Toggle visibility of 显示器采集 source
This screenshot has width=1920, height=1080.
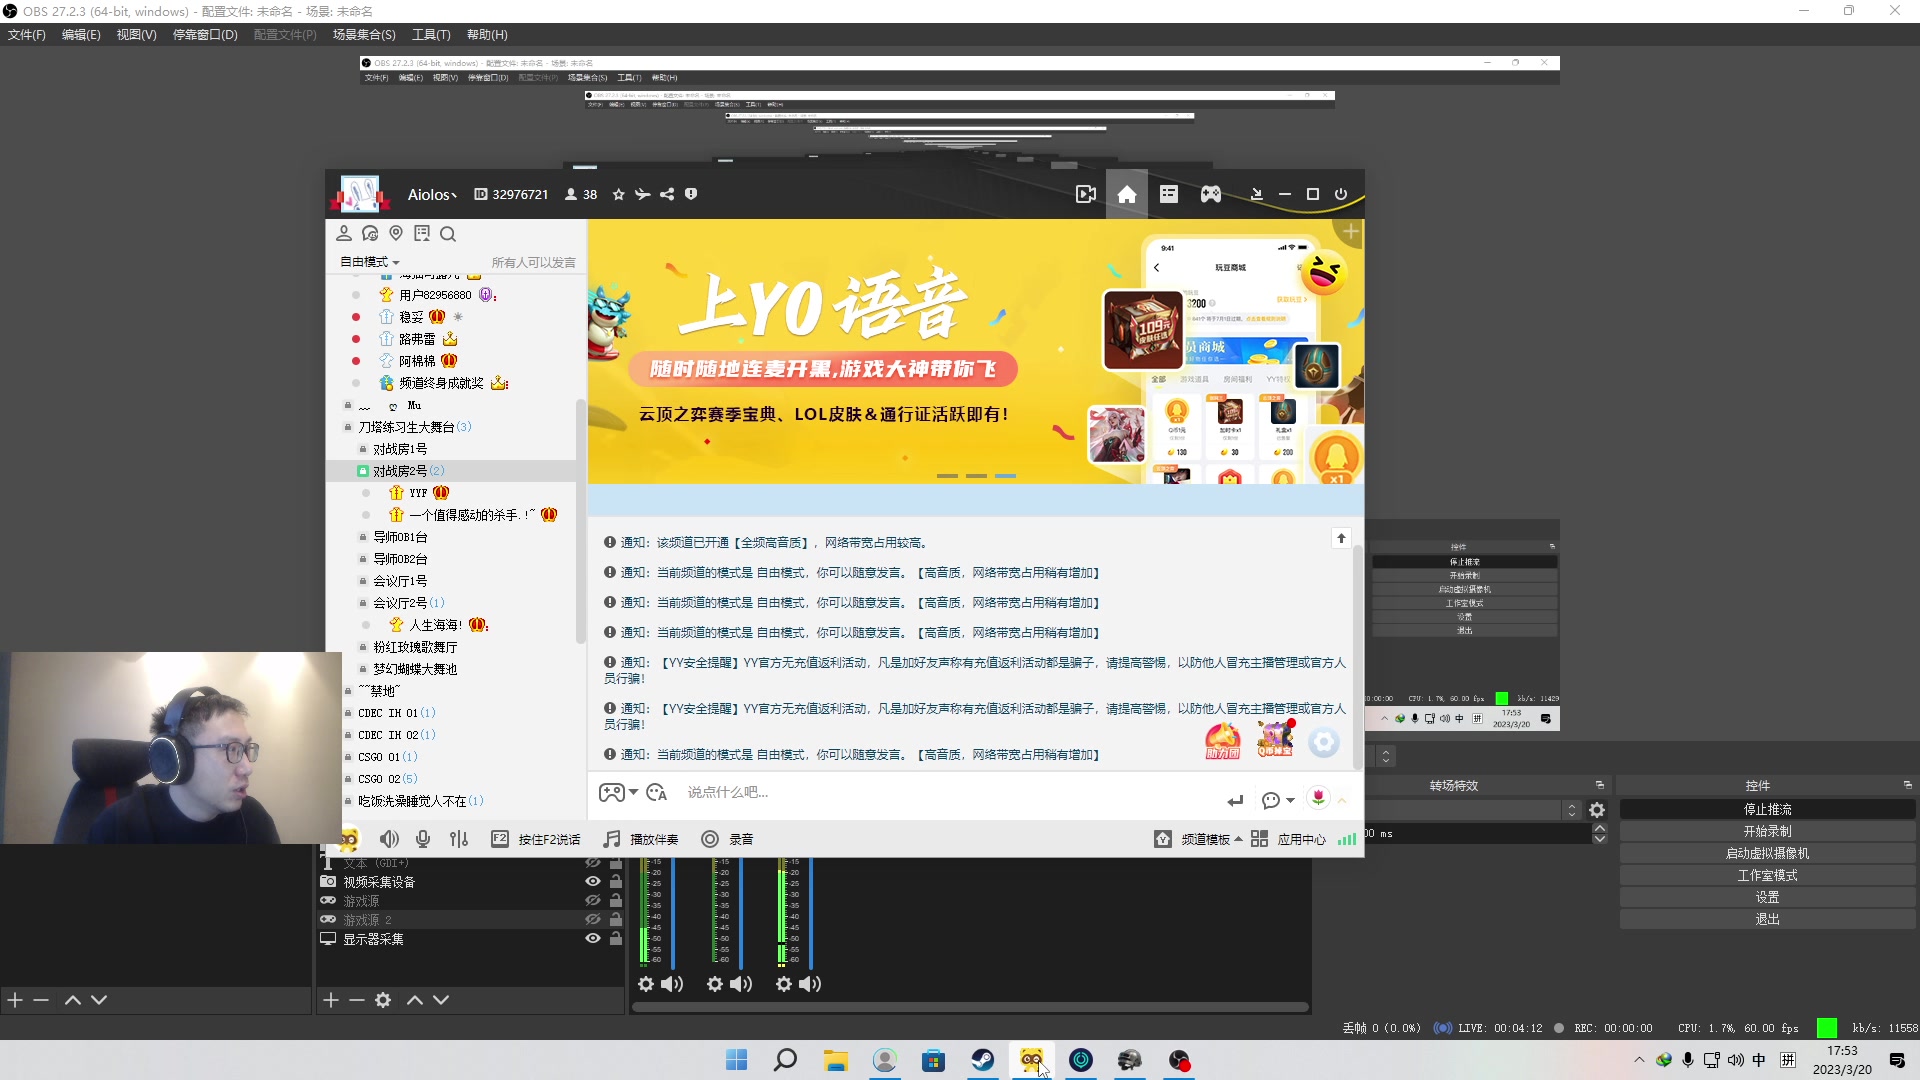(x=593, y=939)
